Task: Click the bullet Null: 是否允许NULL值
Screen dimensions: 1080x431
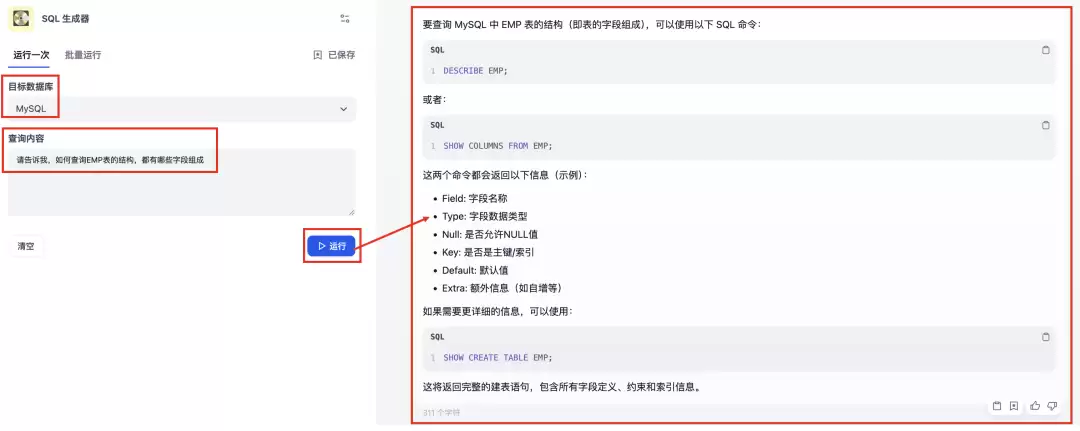Action: pos(490,234)
